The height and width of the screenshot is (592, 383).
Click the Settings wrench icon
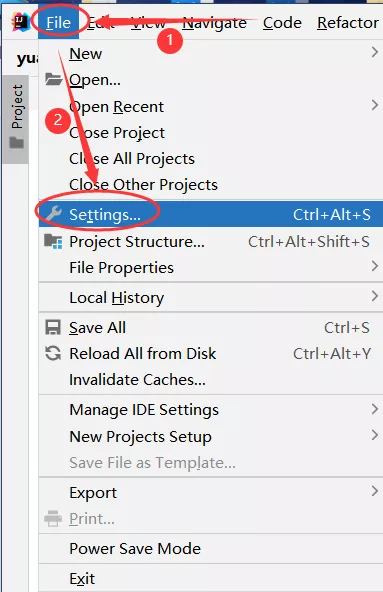[x=53, y=214]
